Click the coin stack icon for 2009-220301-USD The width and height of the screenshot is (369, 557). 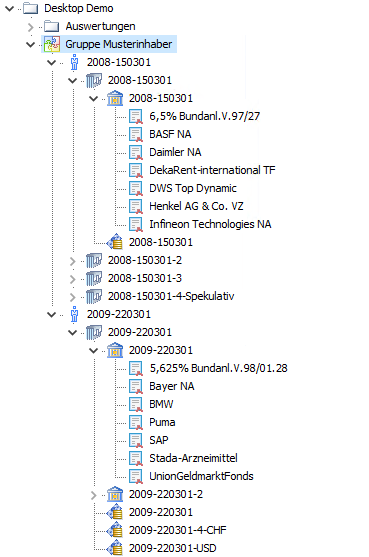point(115,548)
